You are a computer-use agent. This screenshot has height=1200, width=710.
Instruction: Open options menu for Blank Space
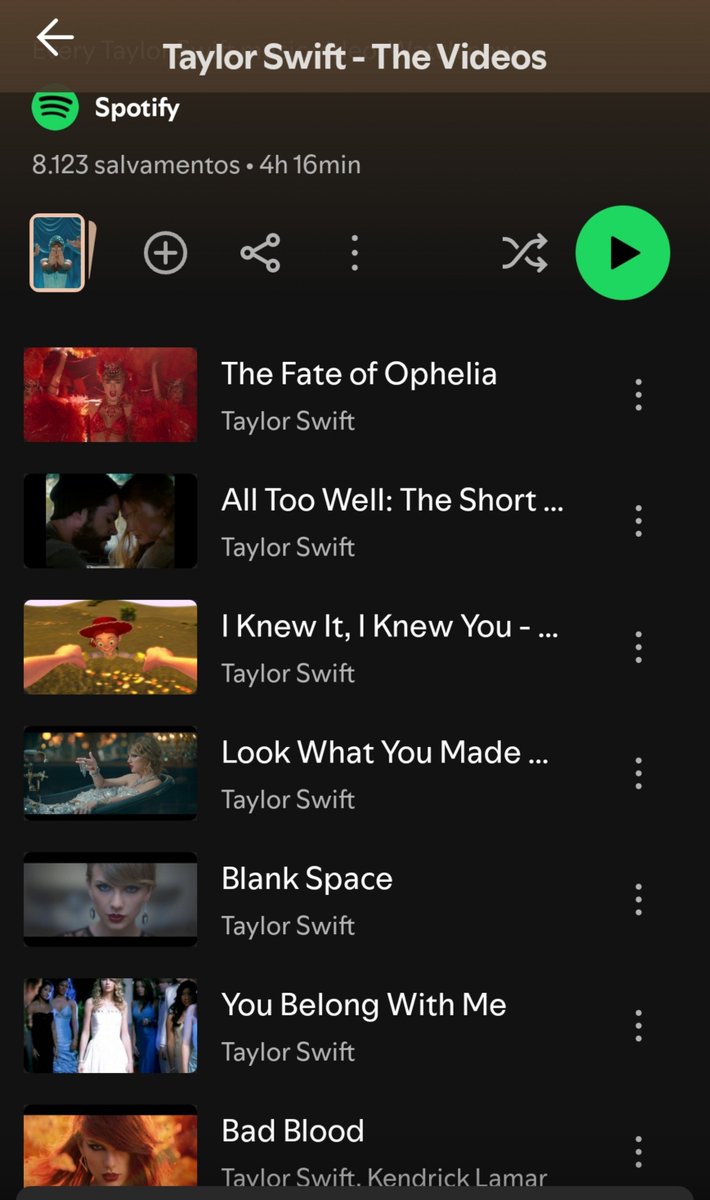click(638, 900)
